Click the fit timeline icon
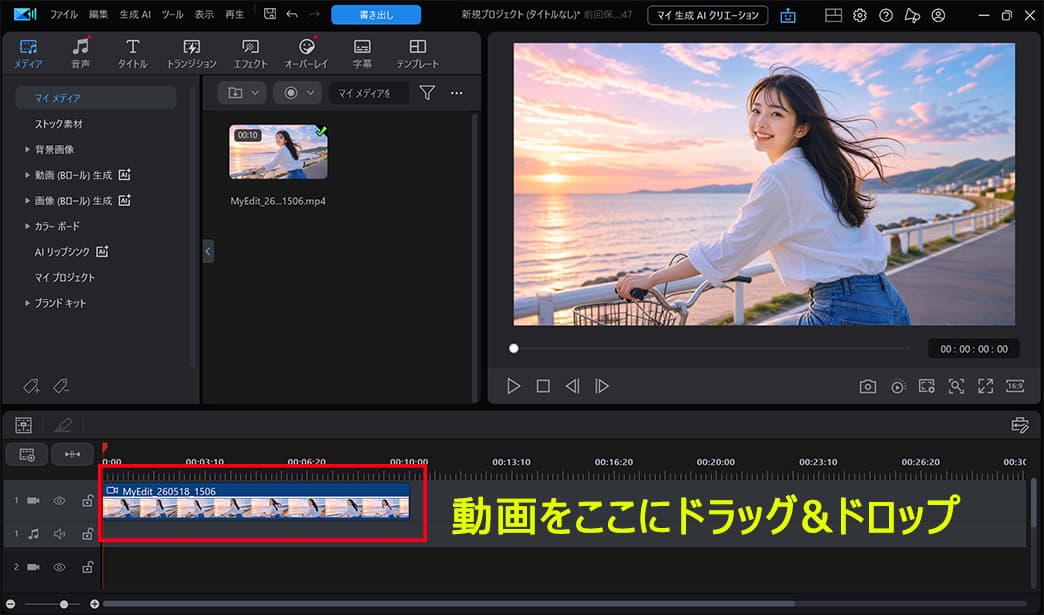1044x615 pixels. pyautogui.click(x=73, y=455)
